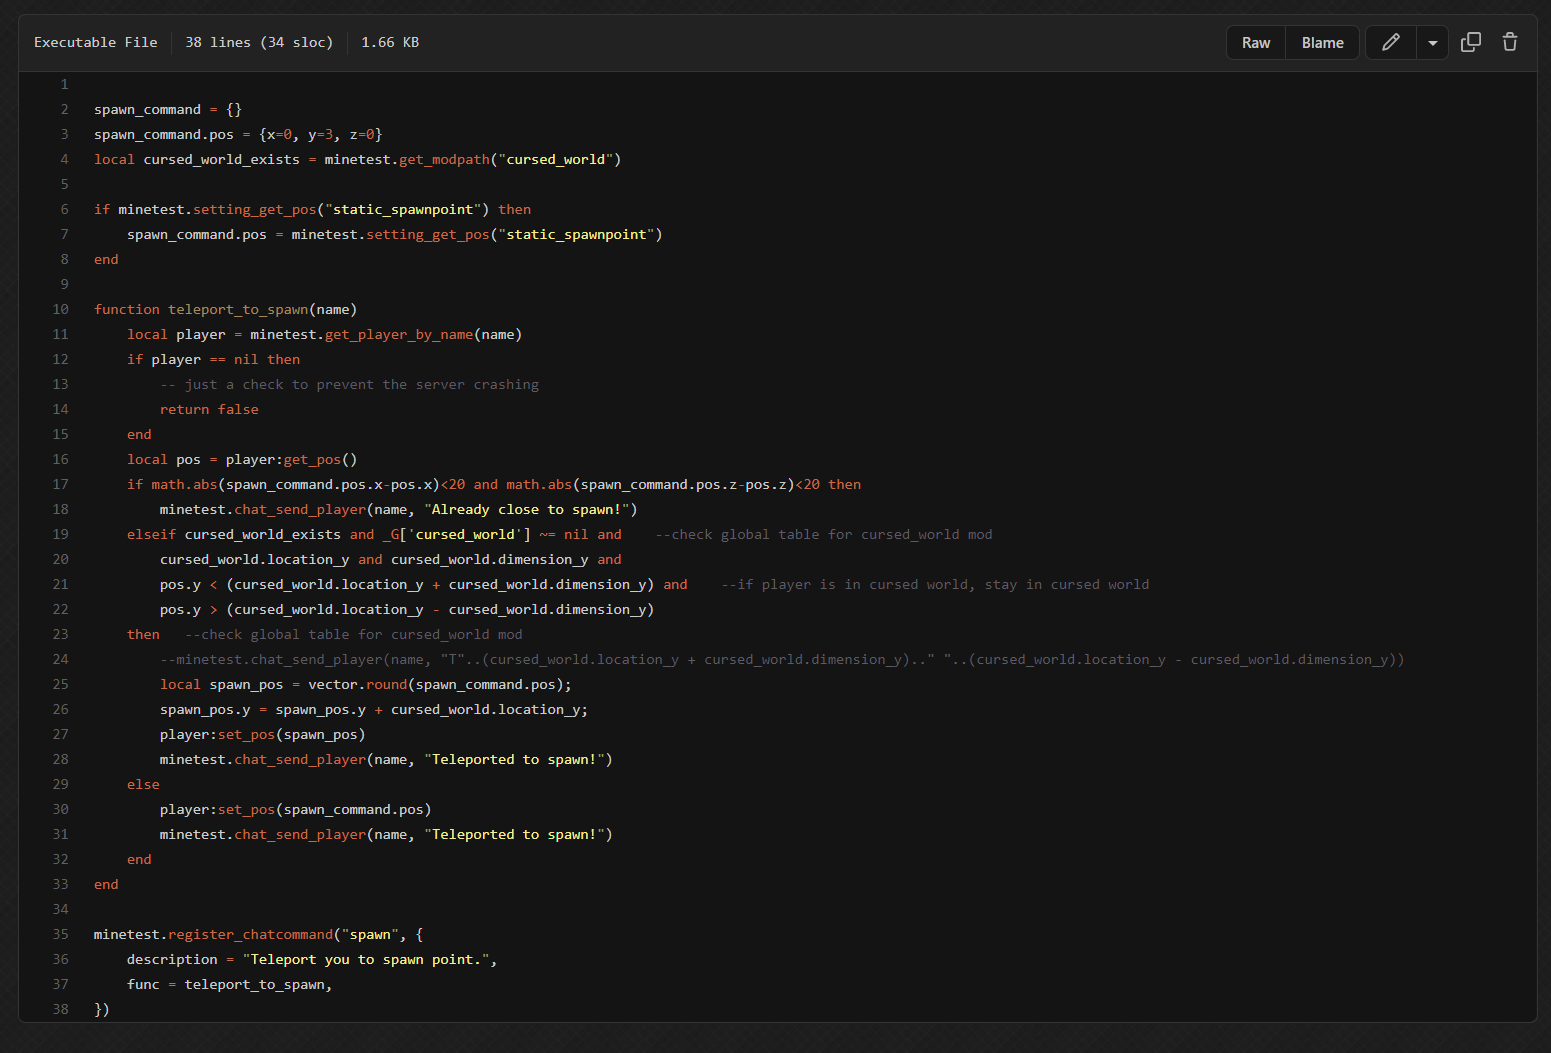Open the Blame view
Image resolution: width=1551 pixels, height=1053 pixels.
pyautogui.click(x=1322, y=43)
